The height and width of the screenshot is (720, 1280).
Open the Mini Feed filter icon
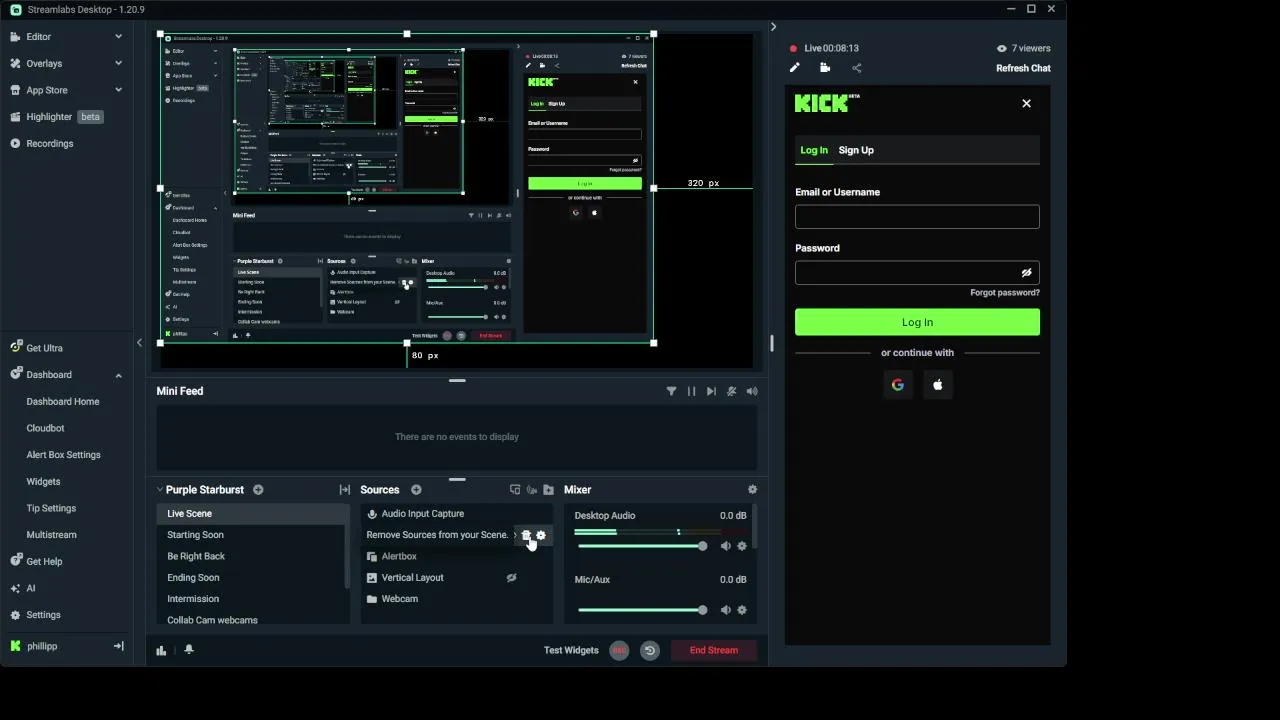tap(671, 391)
